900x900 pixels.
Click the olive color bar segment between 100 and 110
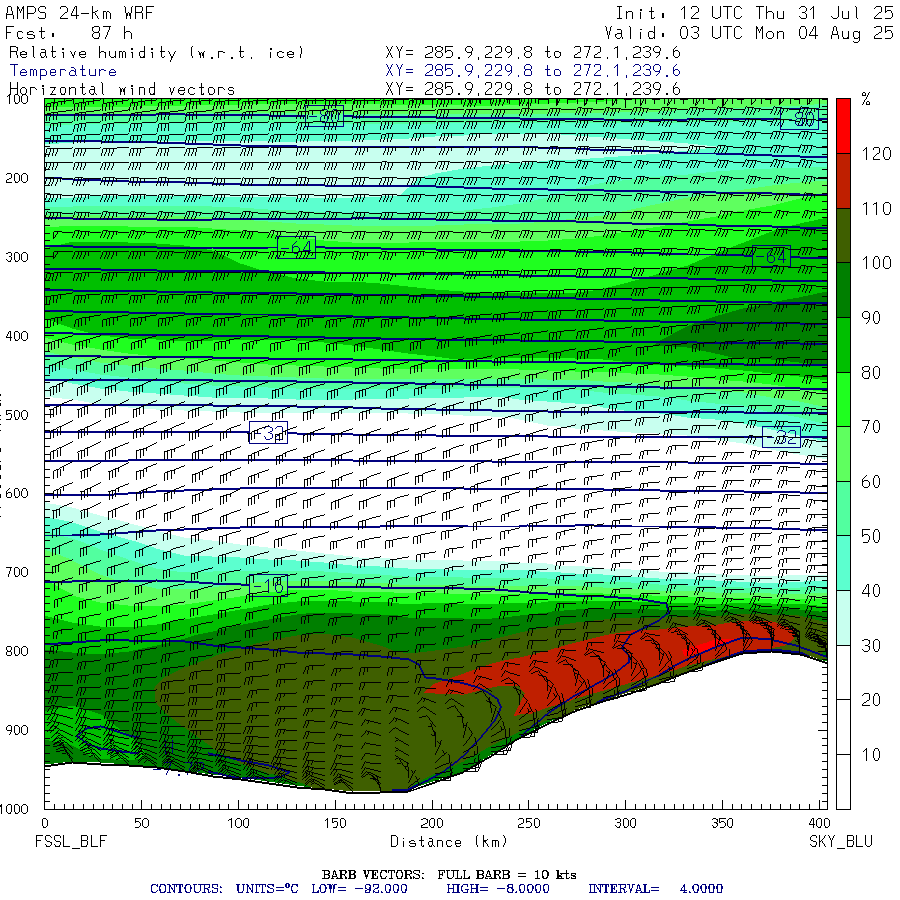(x=843, y=235)
